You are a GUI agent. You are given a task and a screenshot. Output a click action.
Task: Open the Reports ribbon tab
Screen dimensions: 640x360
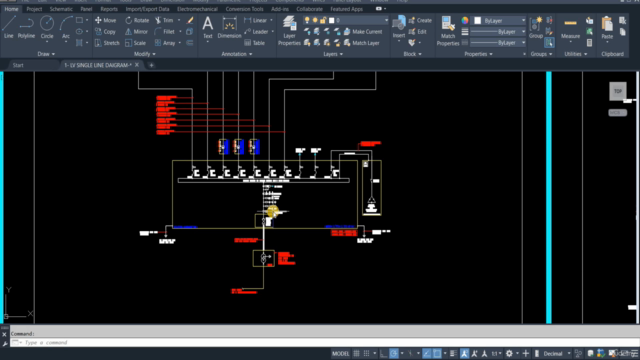(109, 9)
